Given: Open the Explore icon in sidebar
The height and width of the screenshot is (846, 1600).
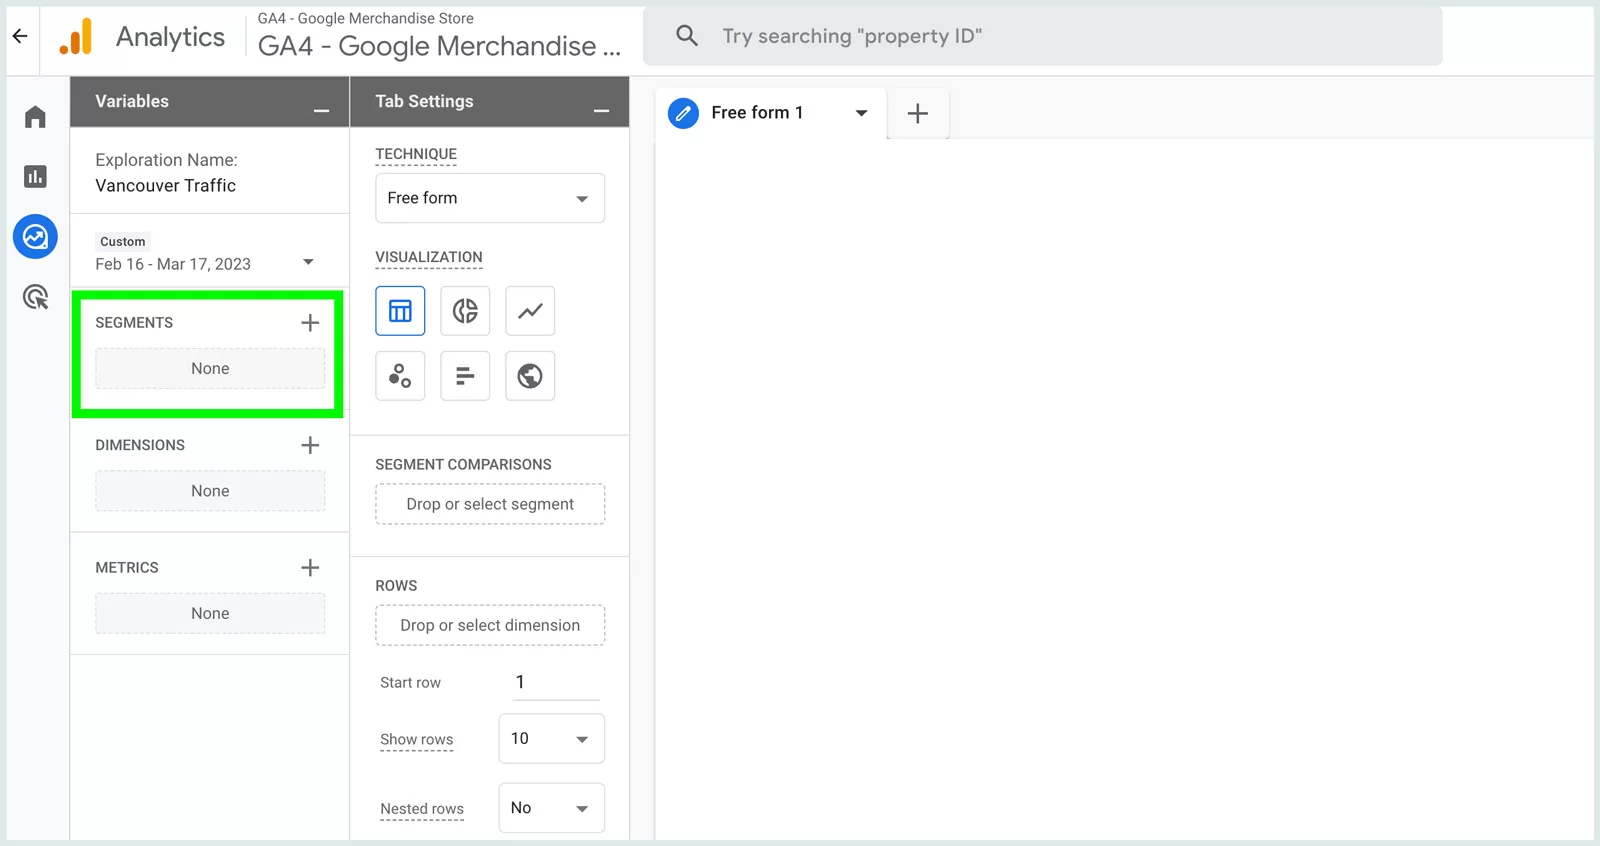Looking at the screenshot, I should point(35,237).
